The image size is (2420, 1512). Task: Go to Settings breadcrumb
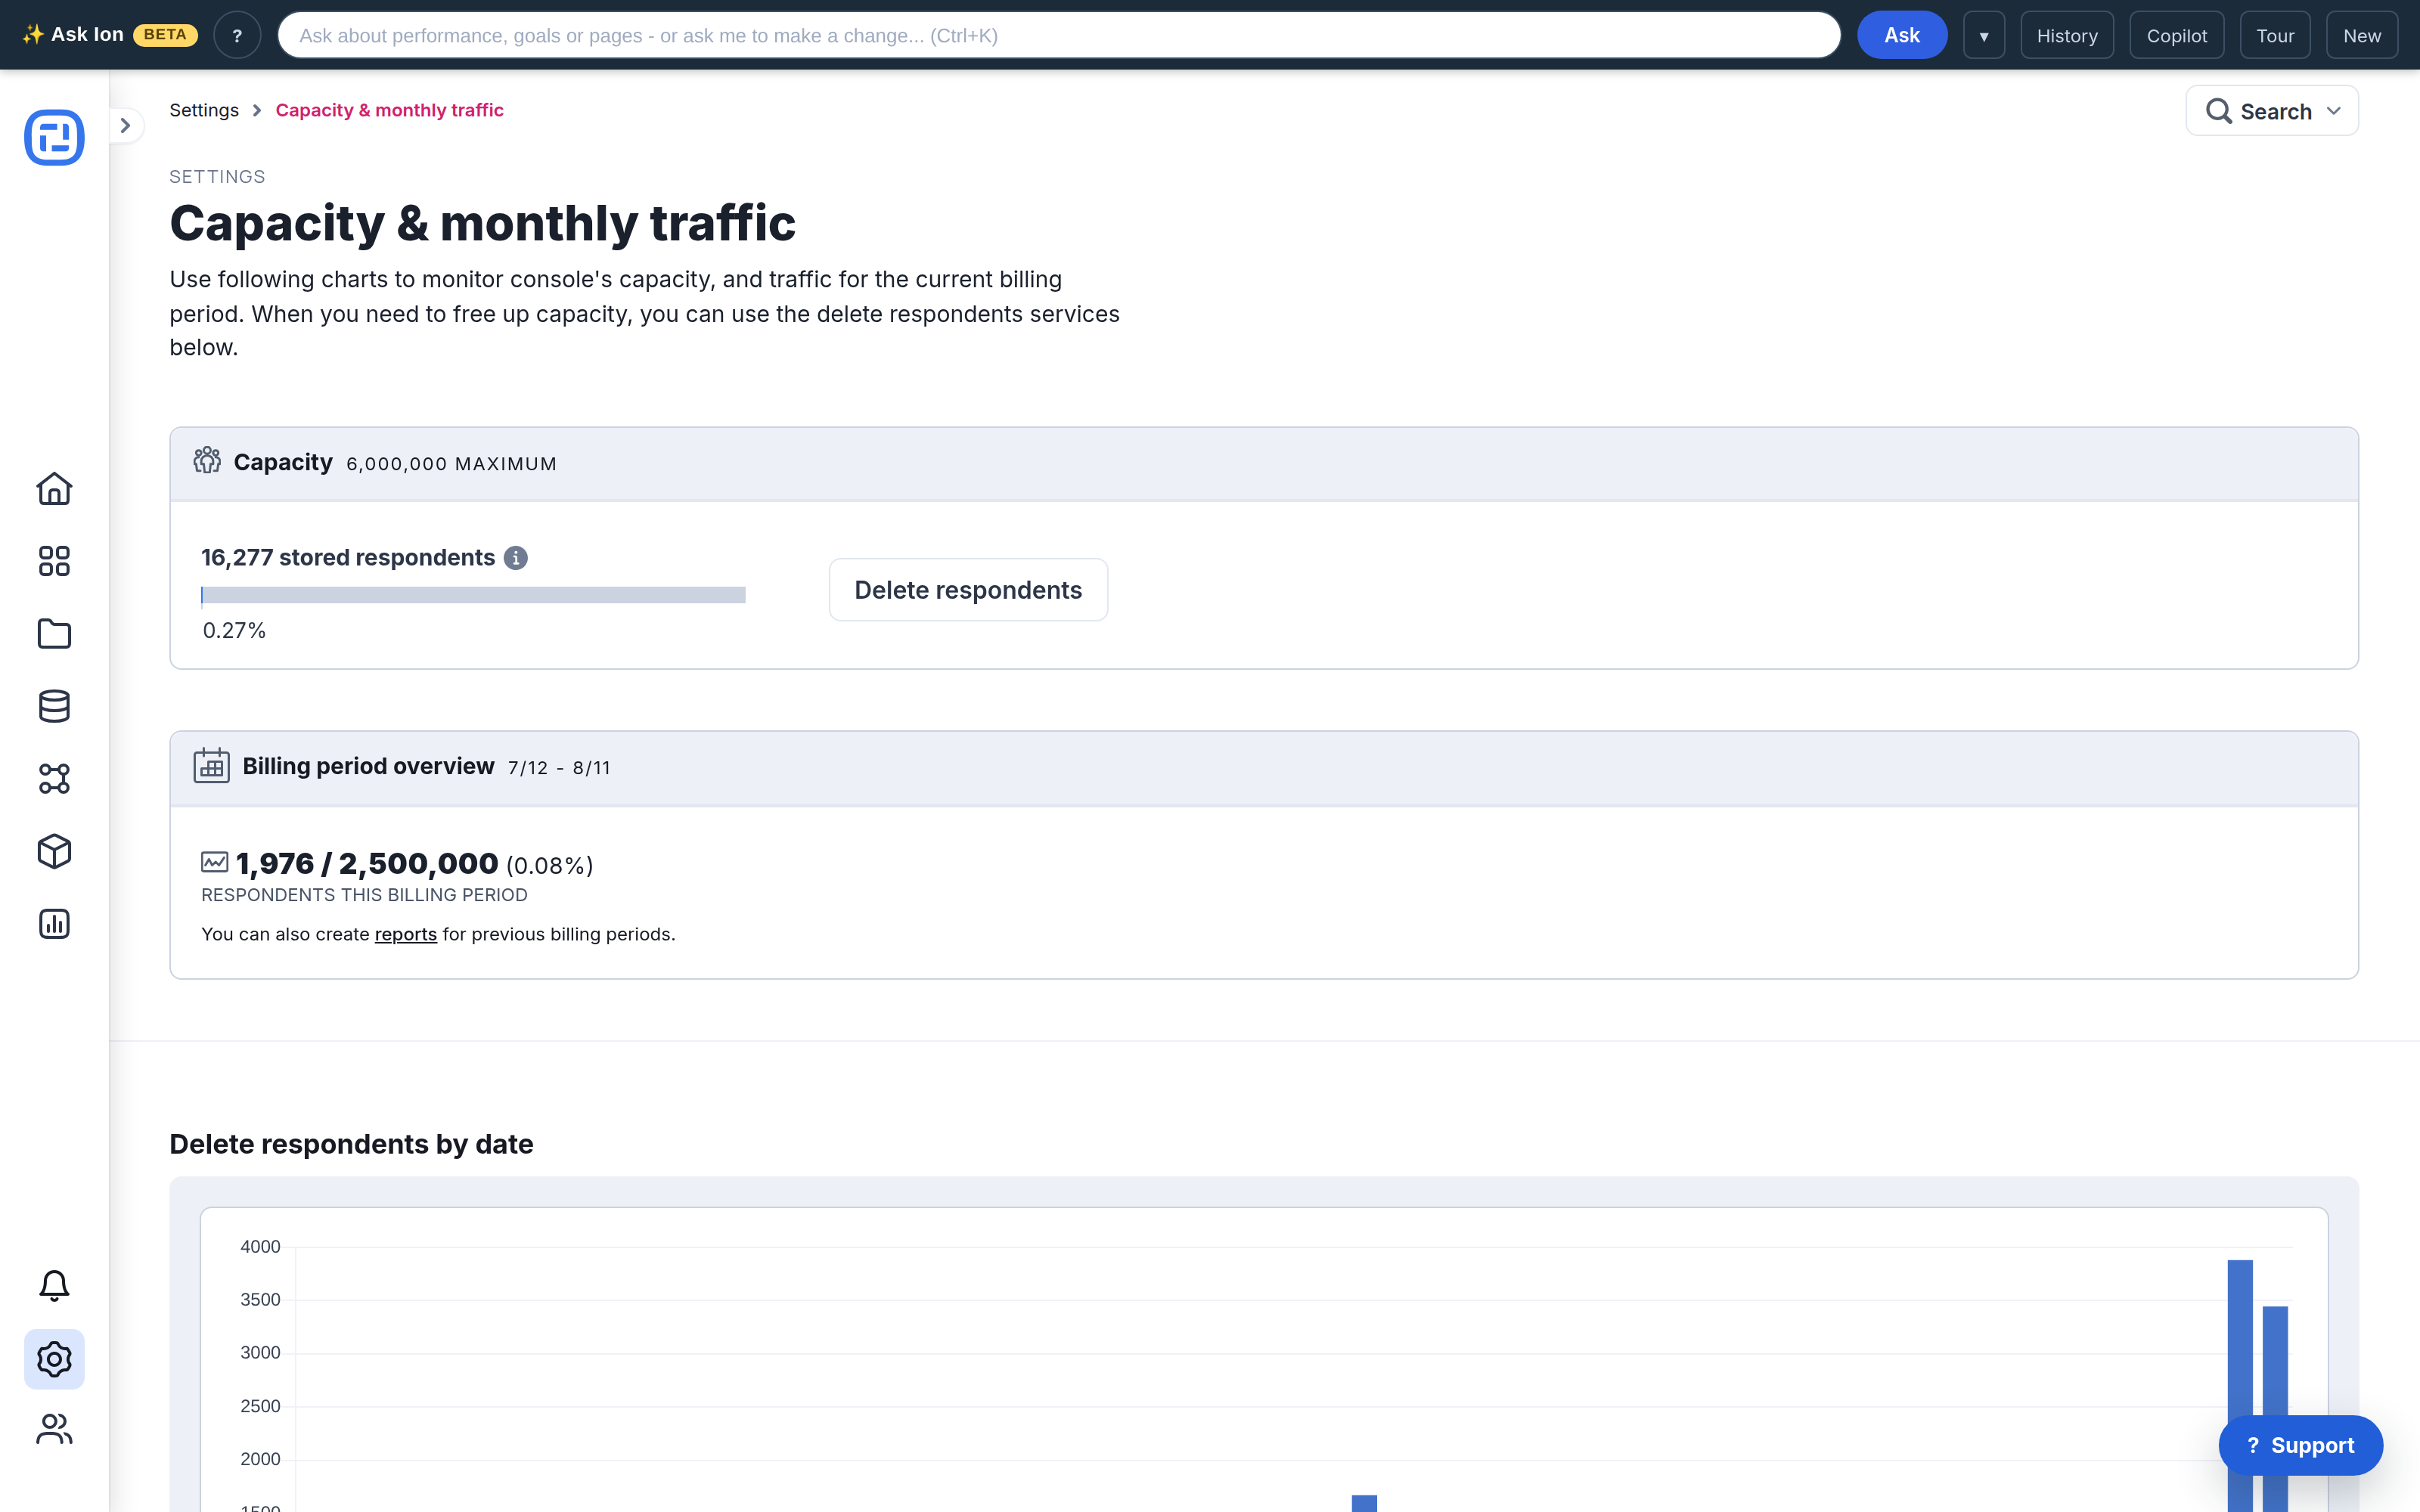tap(204, 110)
